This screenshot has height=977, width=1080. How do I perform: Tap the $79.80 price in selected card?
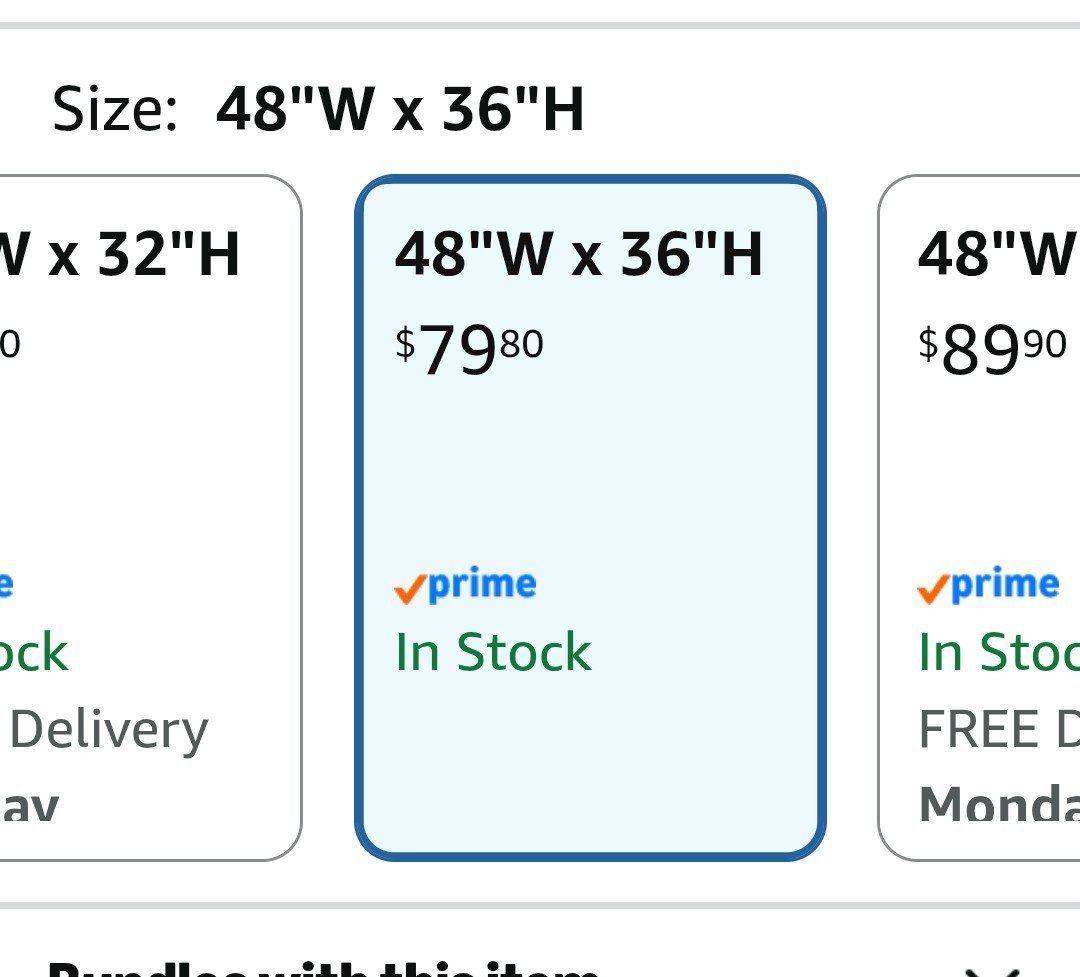[469, 349]
